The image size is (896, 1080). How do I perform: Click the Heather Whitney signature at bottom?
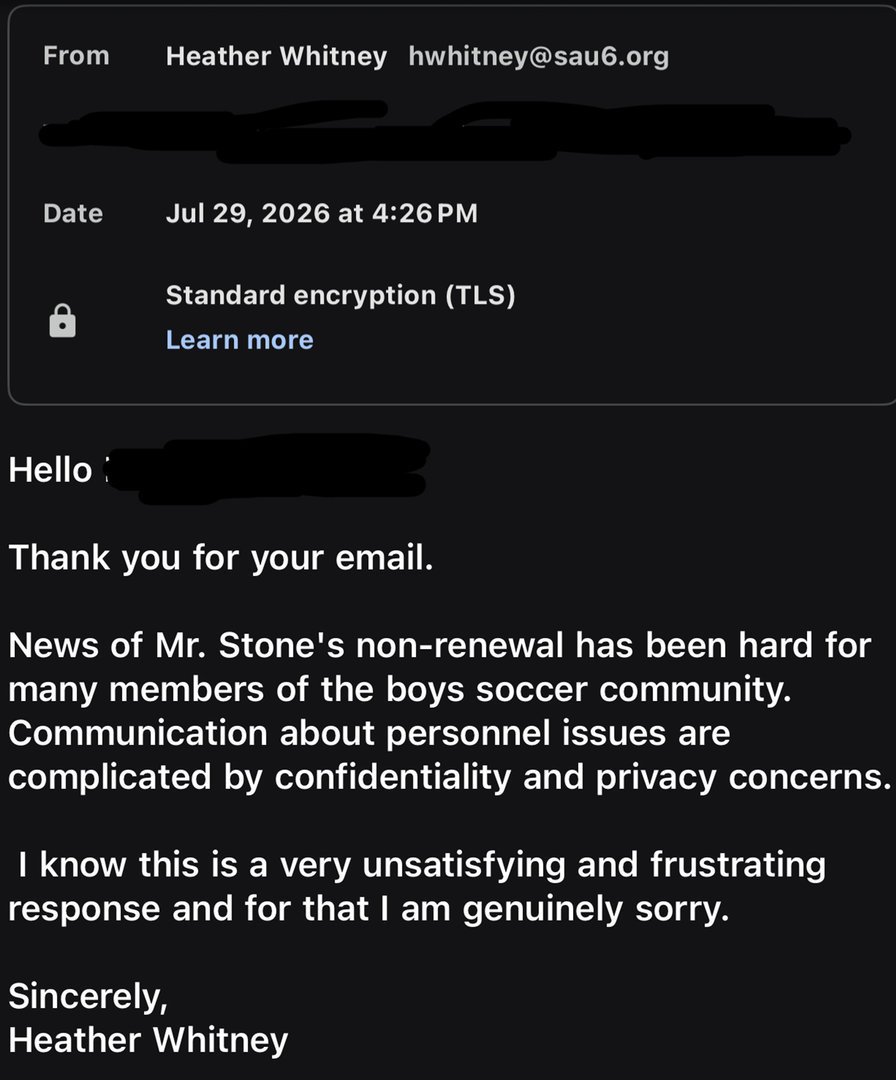(148, 1041)
